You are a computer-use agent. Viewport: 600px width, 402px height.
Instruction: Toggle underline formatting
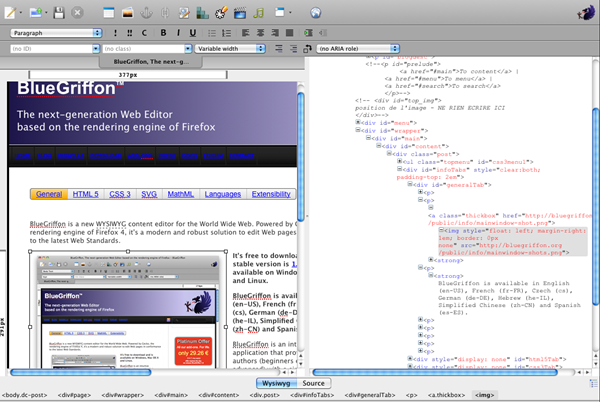coord(192,33)
